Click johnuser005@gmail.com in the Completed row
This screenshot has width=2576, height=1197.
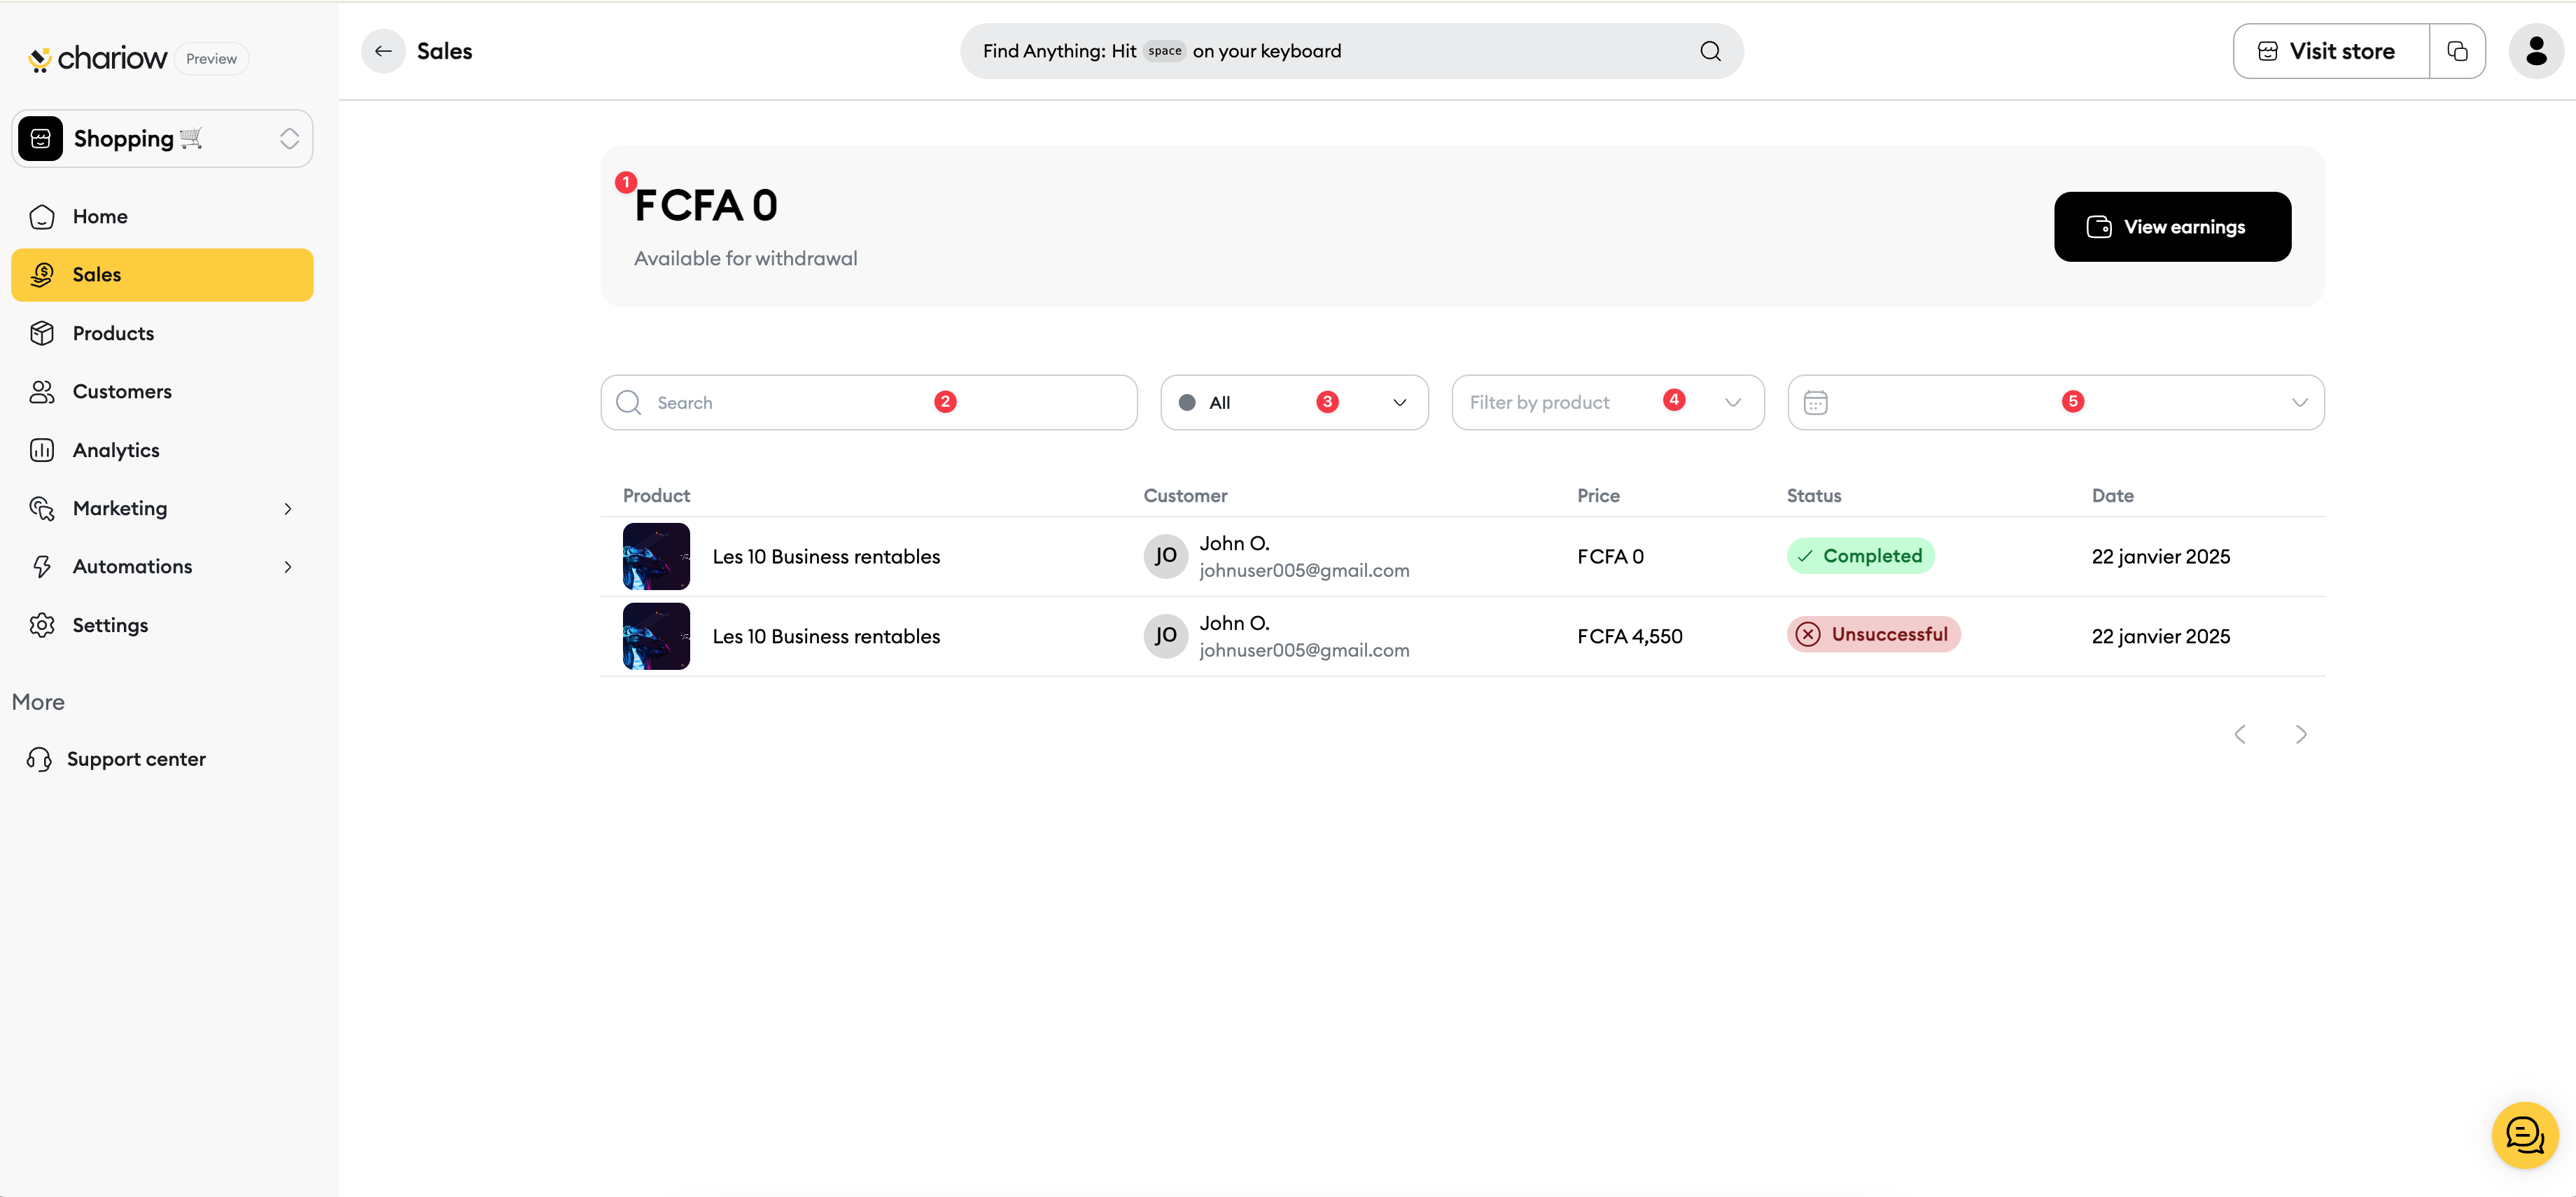tap(1304, 571)
